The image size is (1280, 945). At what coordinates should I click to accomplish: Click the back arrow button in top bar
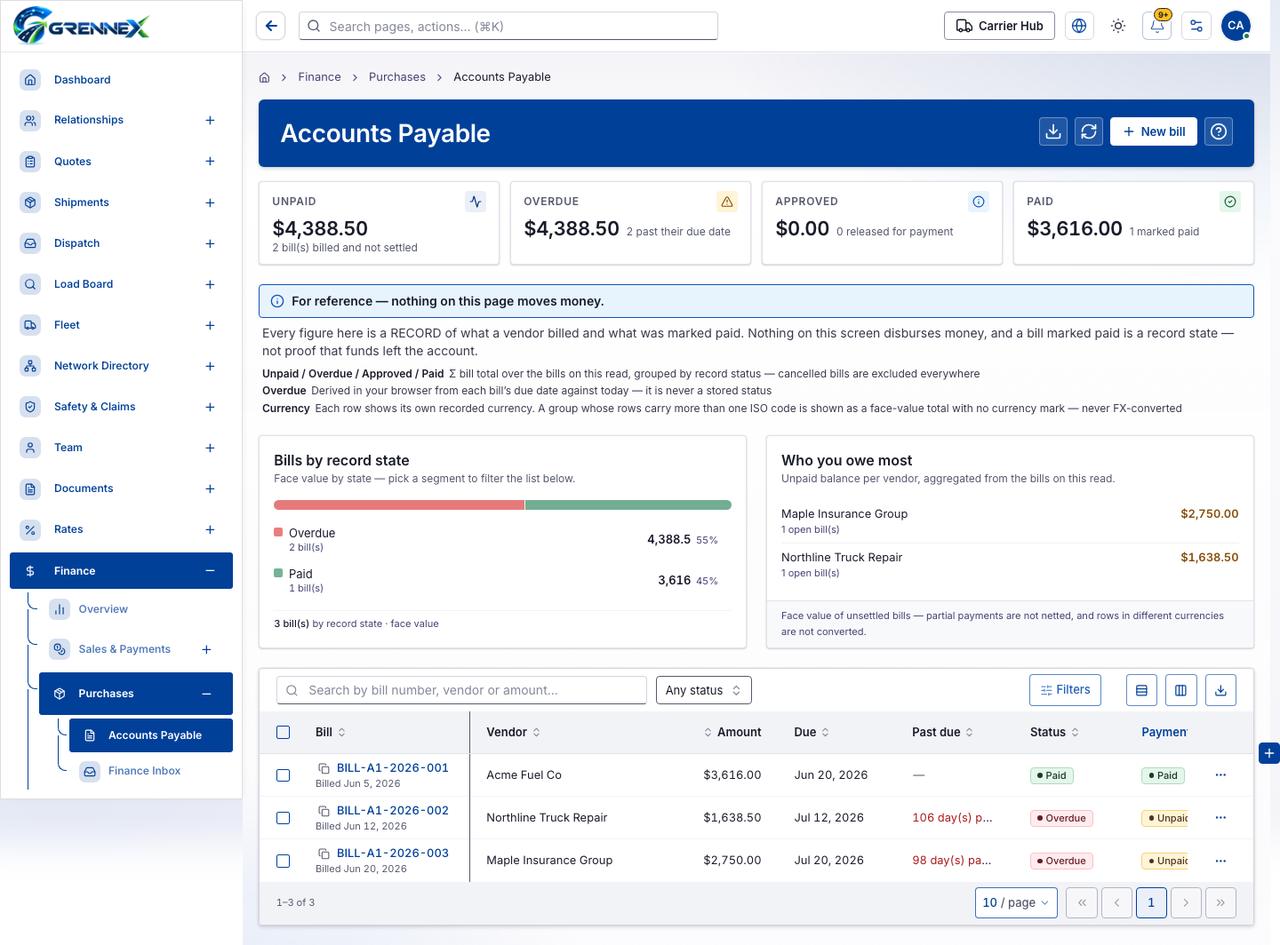pos(271,26)
